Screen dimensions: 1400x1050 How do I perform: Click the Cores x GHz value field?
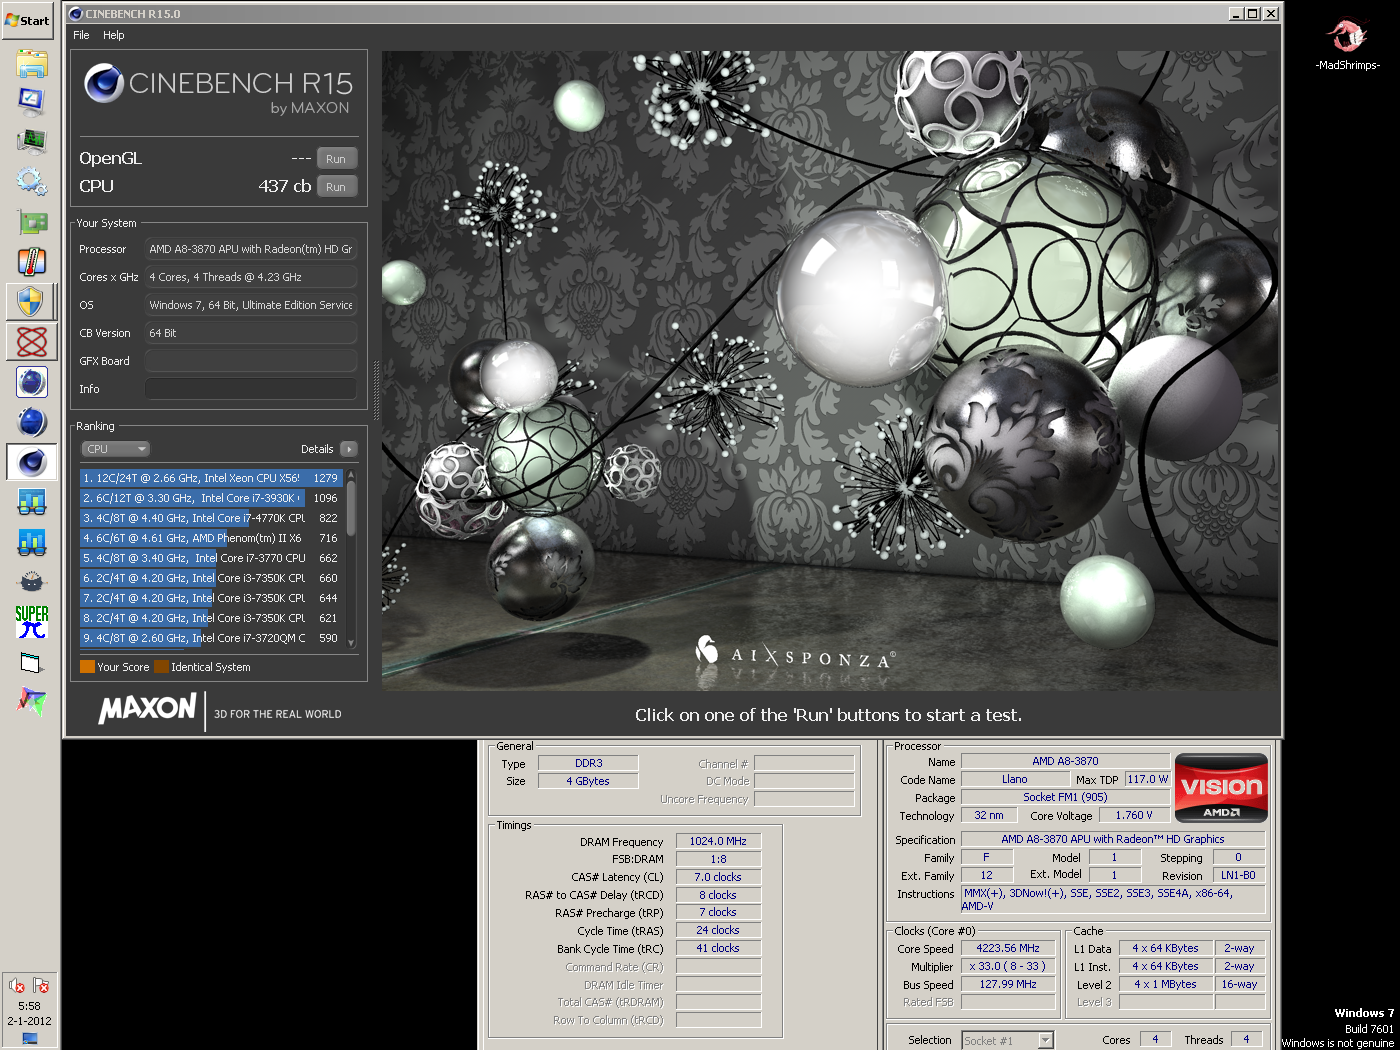pos(251,277)
